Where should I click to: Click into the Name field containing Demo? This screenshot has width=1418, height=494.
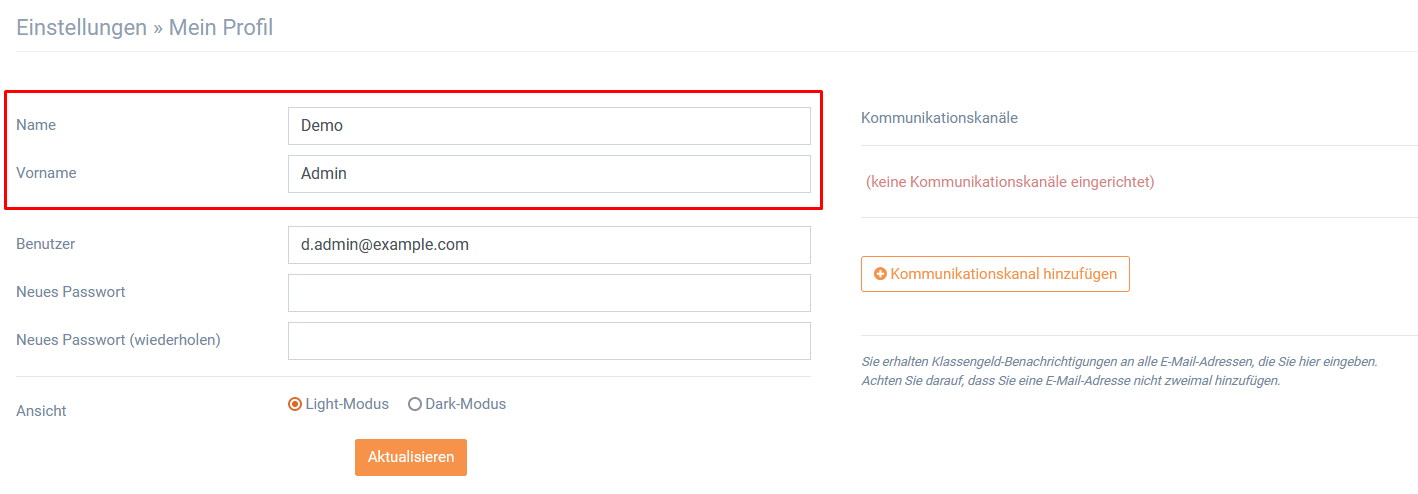coord(549,126)
